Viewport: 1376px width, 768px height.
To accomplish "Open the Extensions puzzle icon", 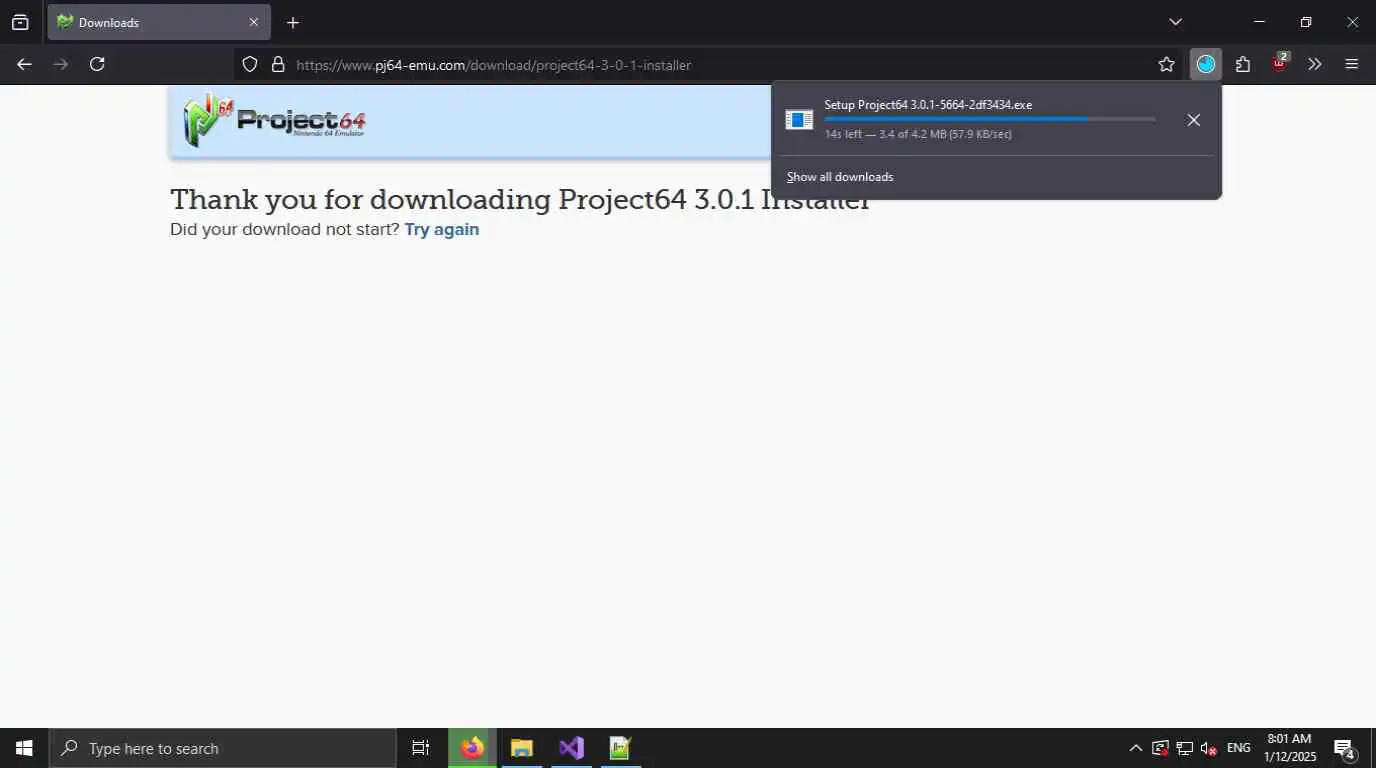I will click(1243, 64).
